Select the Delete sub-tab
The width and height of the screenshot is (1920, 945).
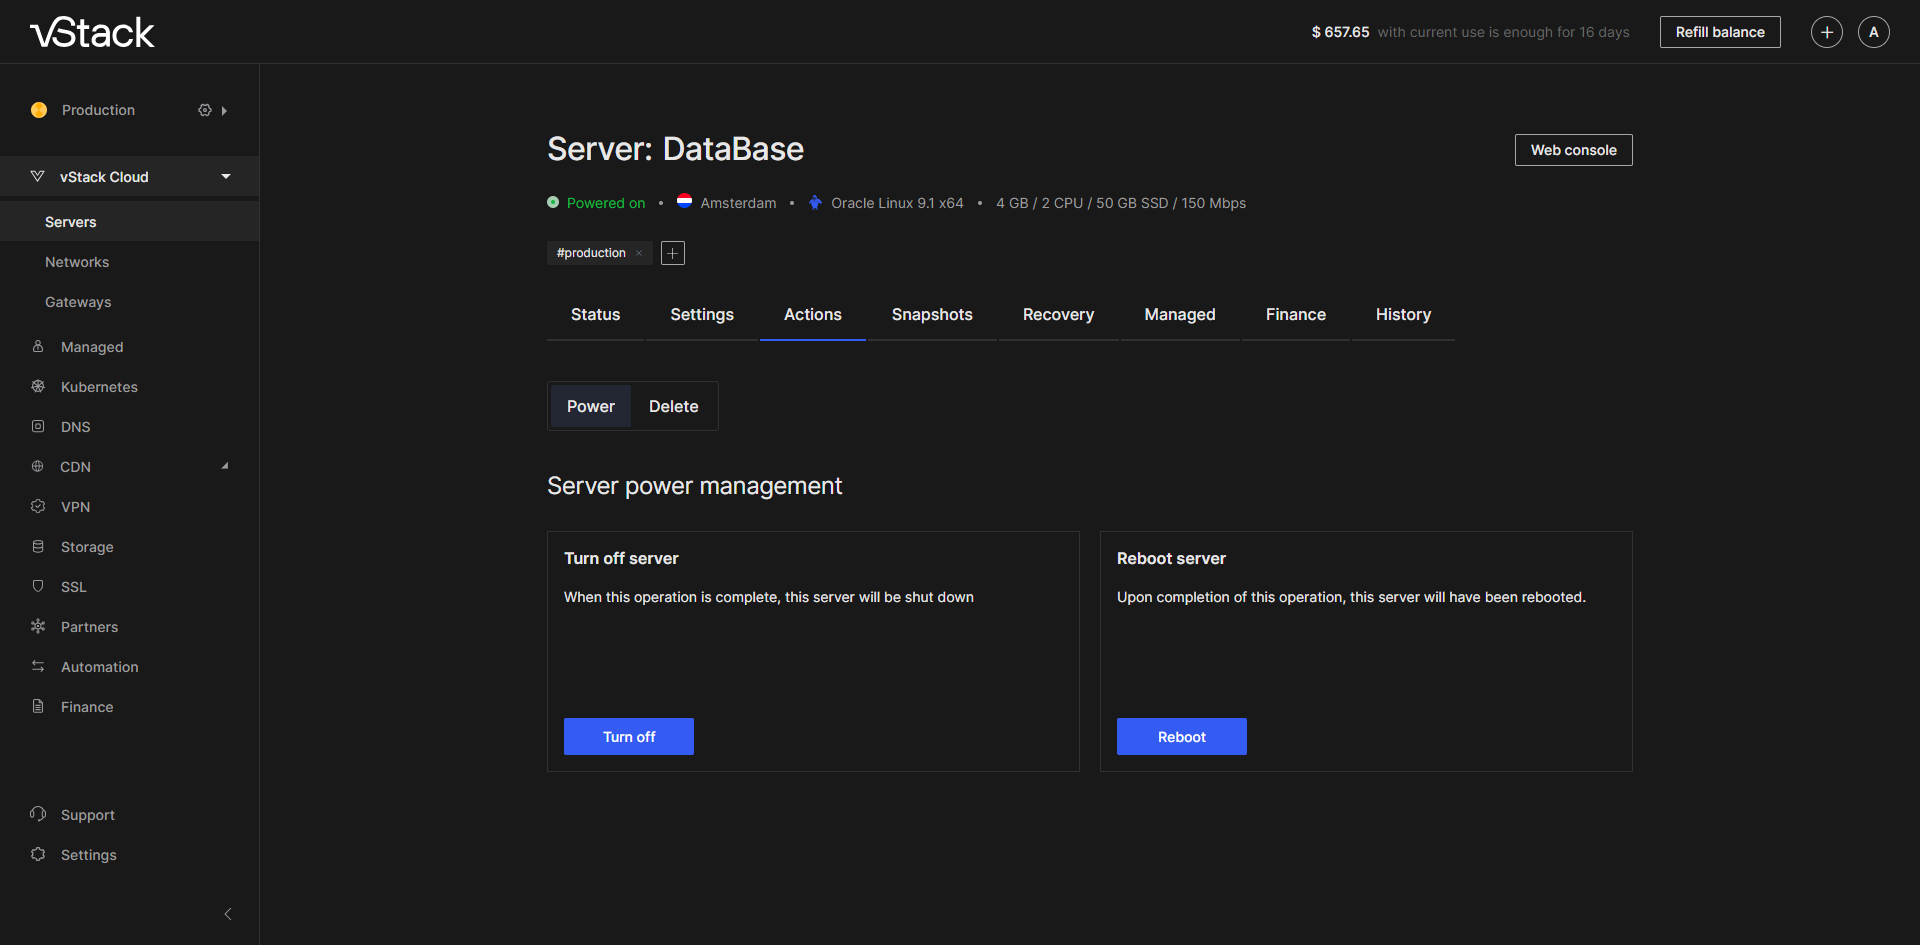coord(674,406)
